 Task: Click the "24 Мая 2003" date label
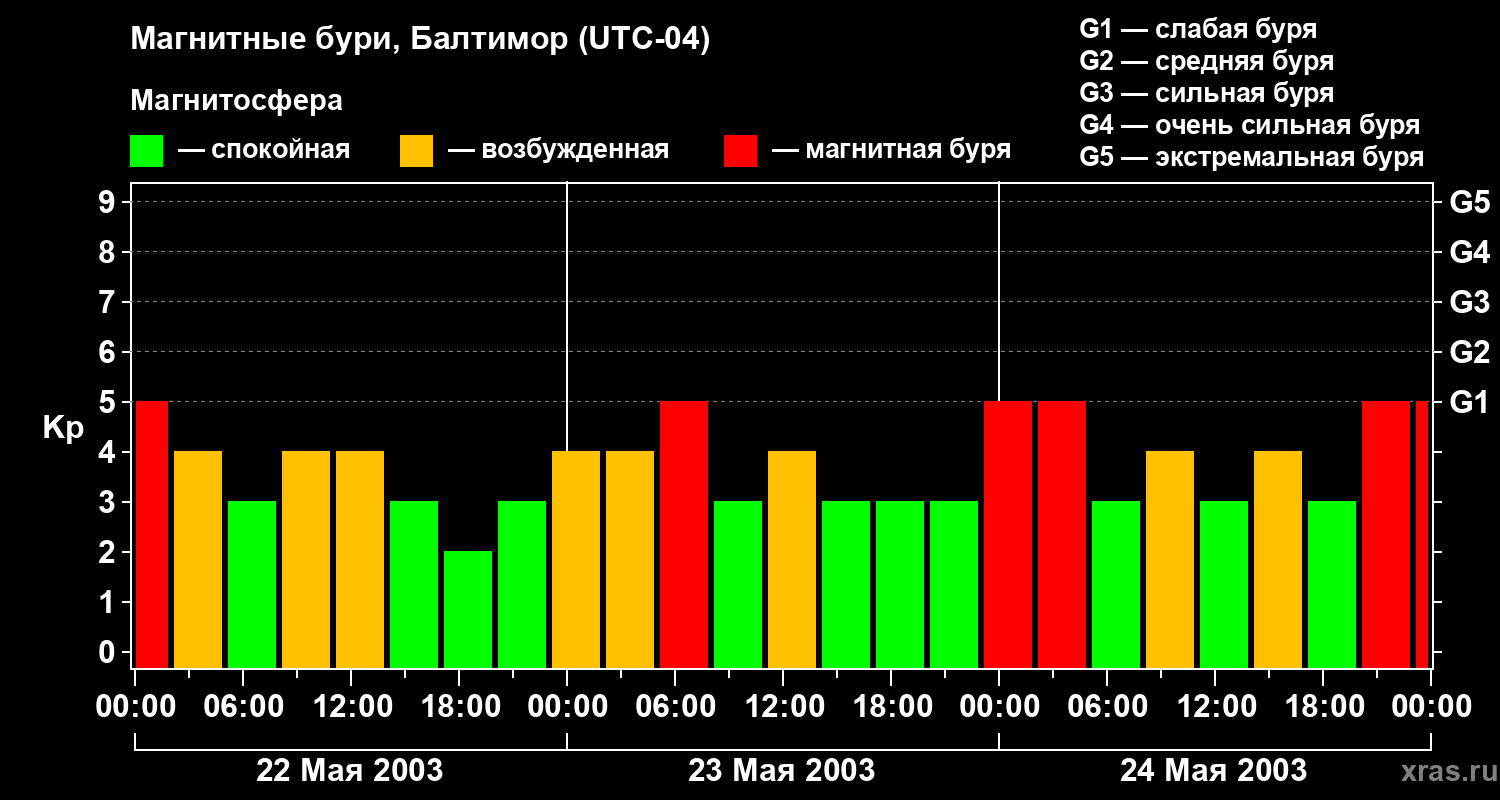pyautogui.click(x=1213, y=771)
